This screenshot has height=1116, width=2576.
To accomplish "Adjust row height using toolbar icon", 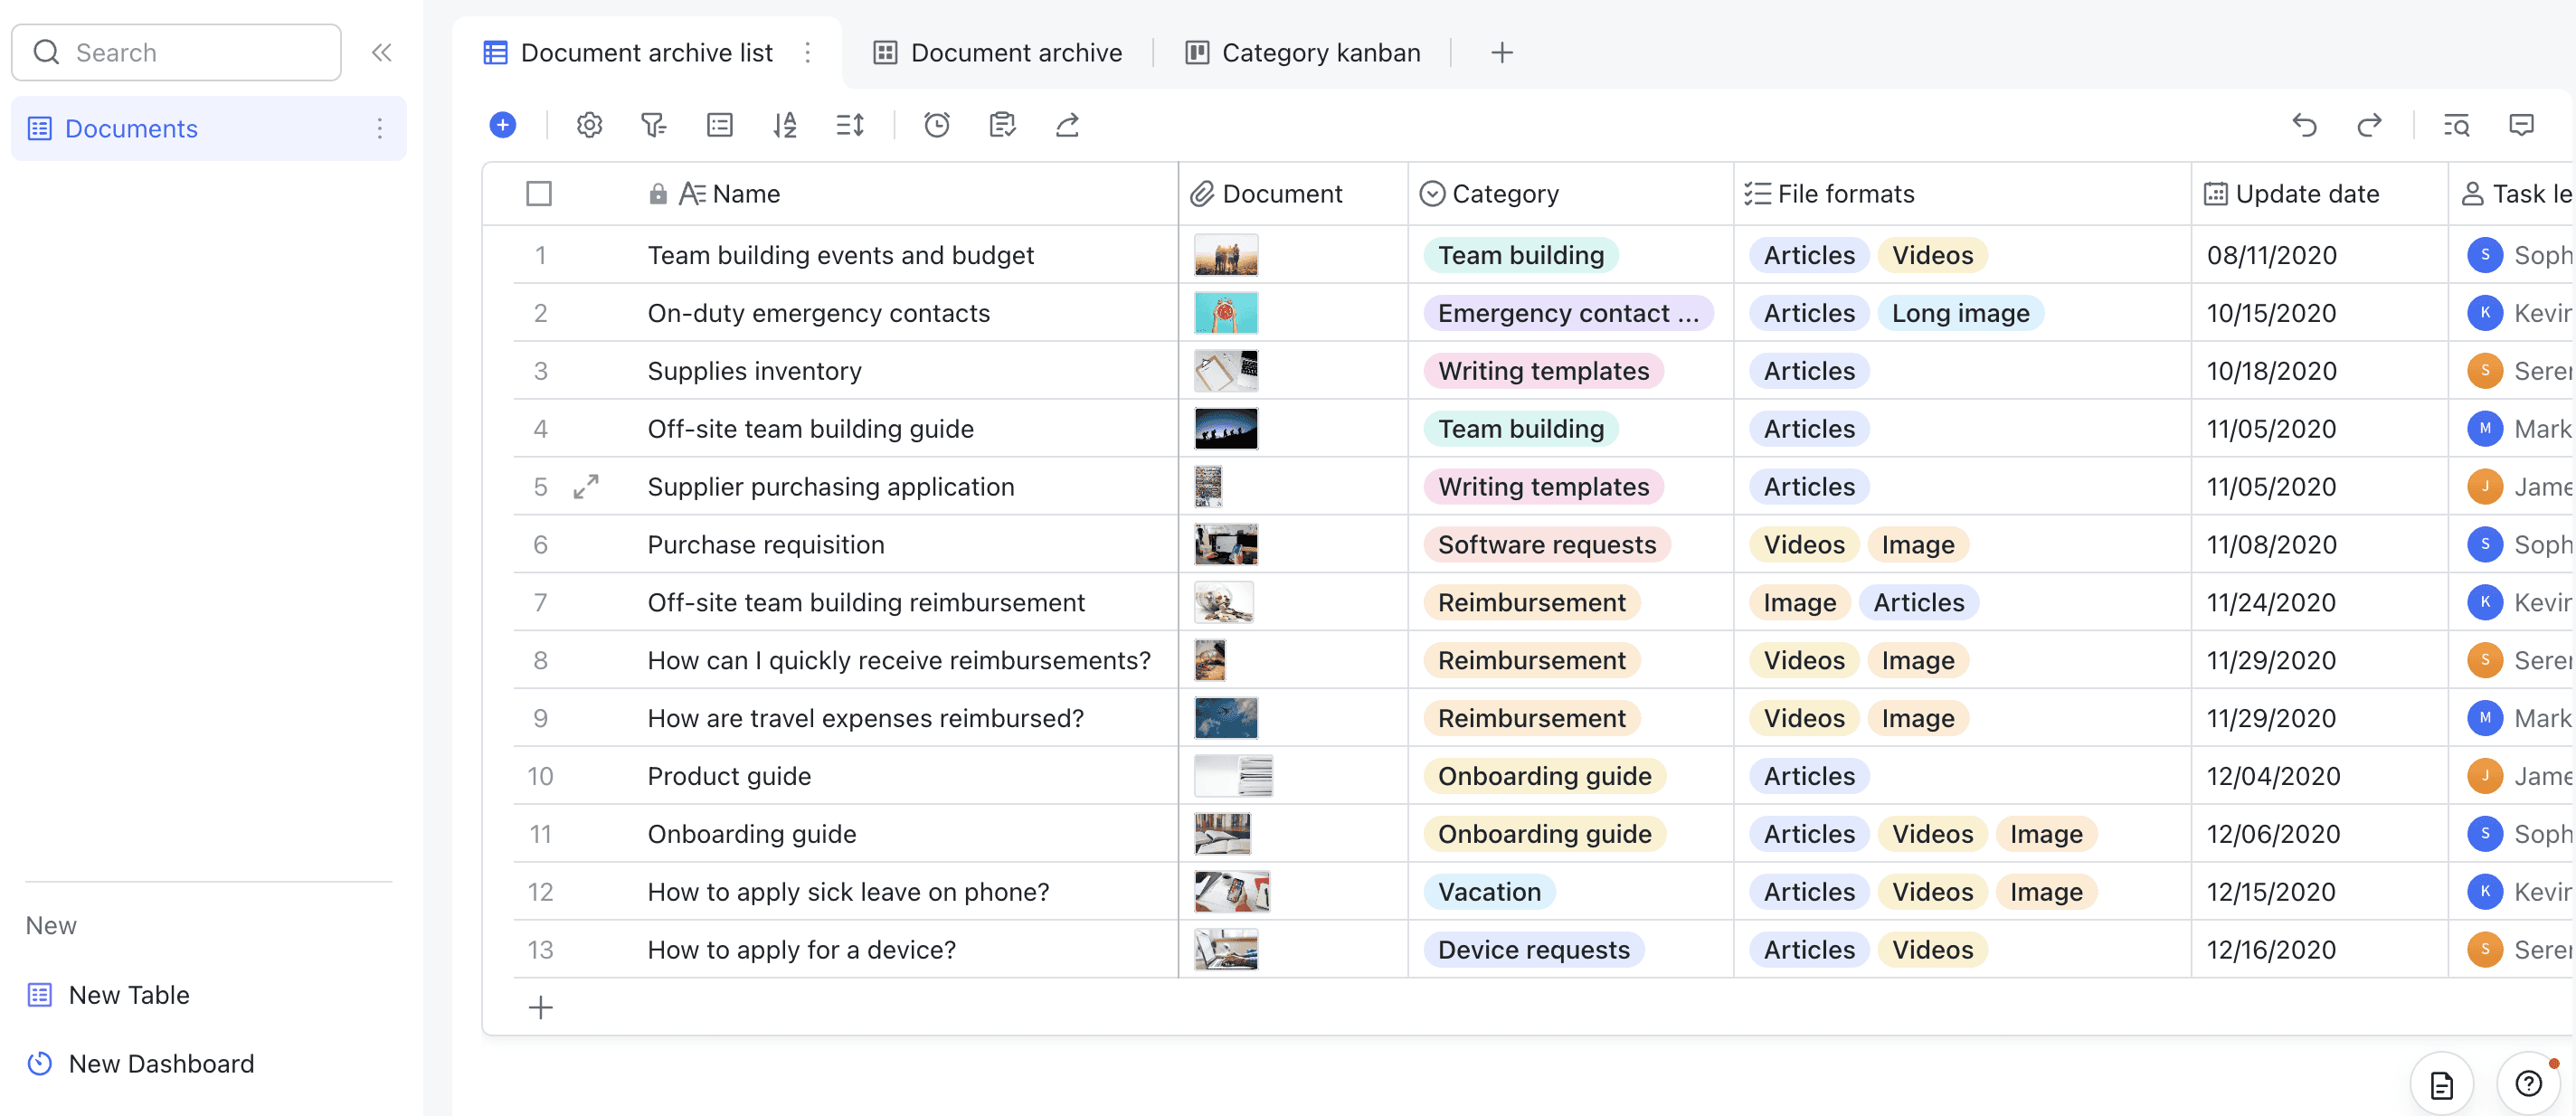I will 850,125.
